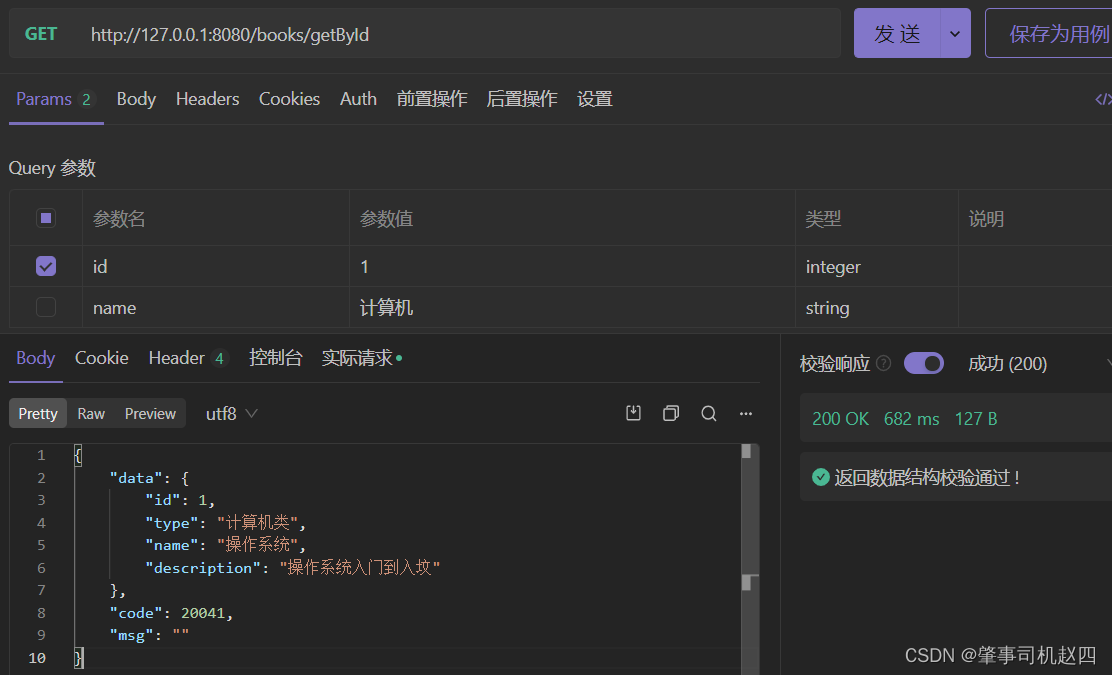
Task: Enable the name query parameter checkbox
Action: point(46,307)
